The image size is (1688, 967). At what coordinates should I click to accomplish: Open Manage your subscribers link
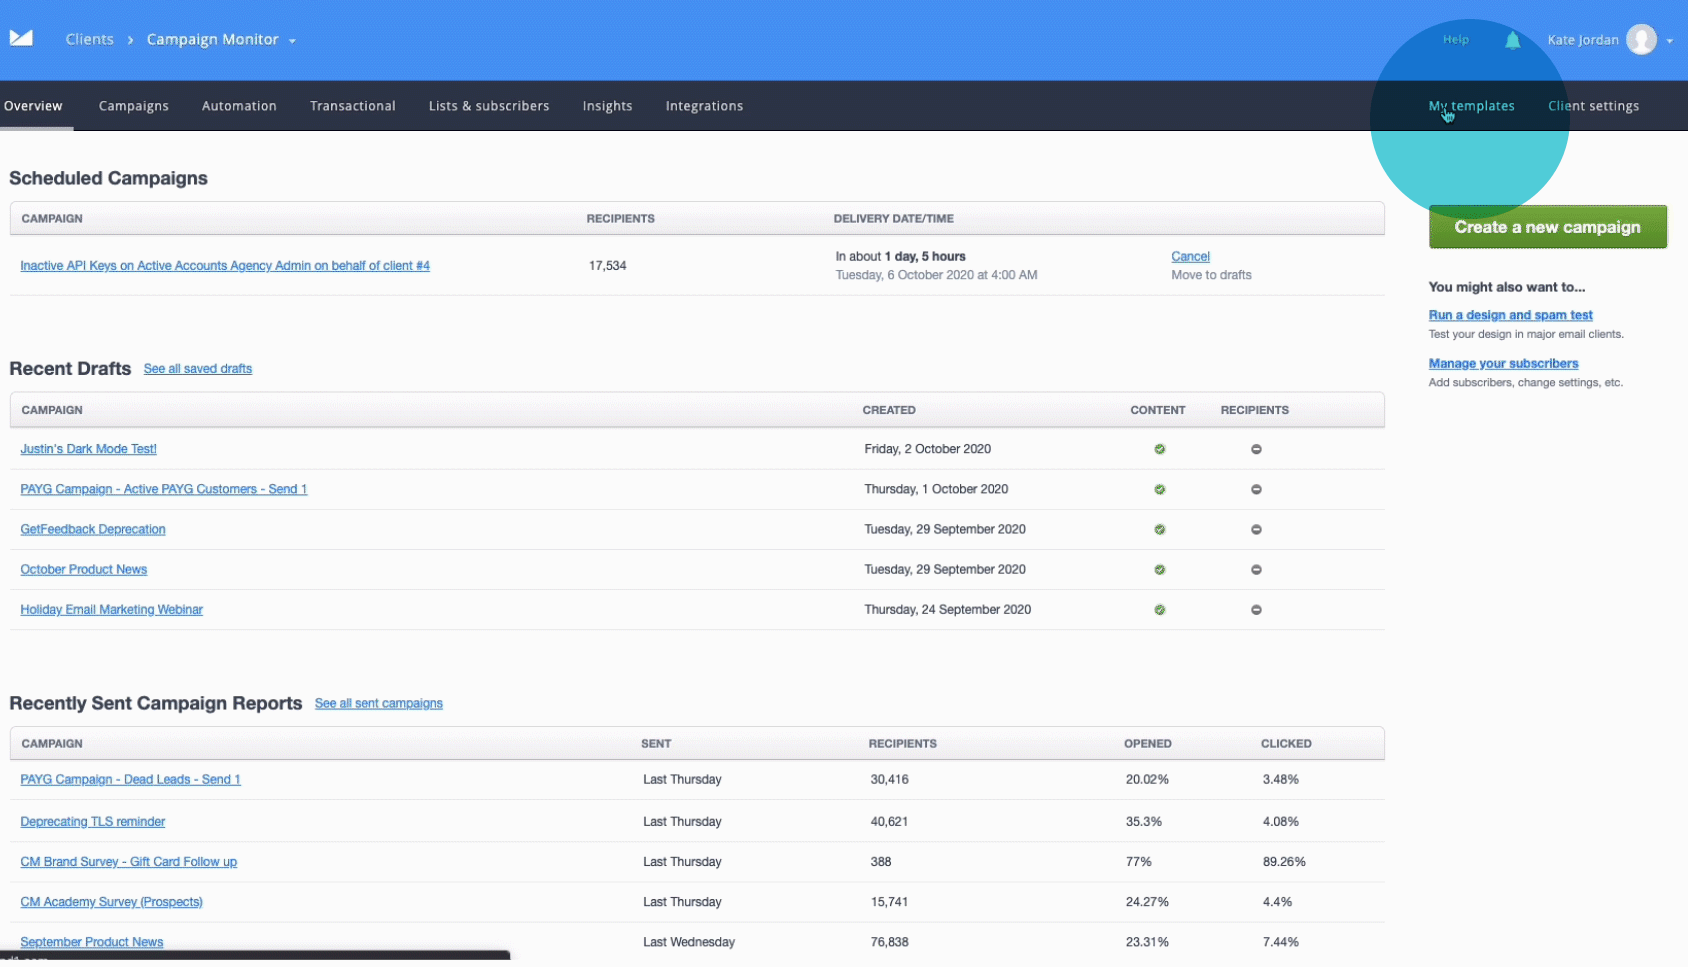point(1503,364)
